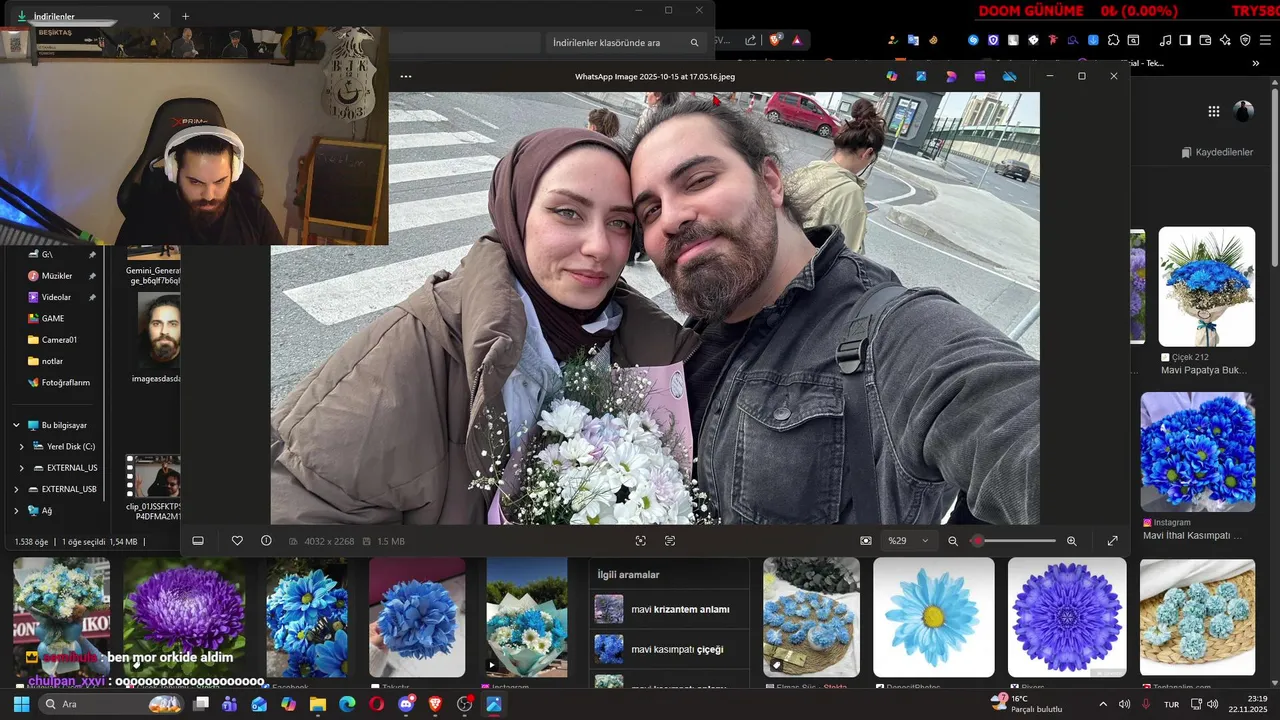Search in İndirilenler folder field

tap(626, 43)
